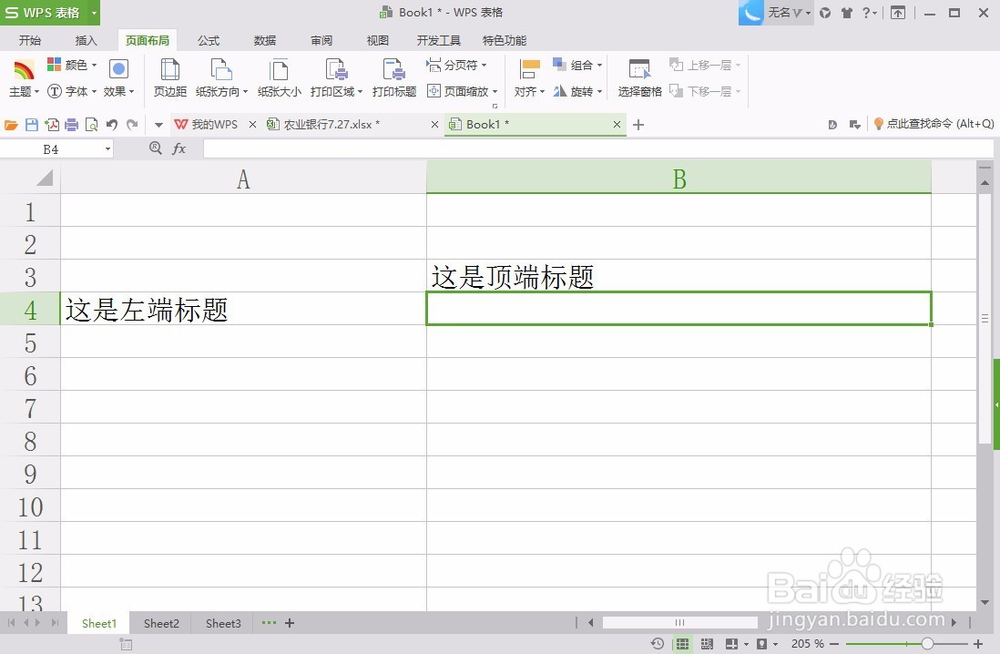Switch to Sheet2 worksheet
Image resolution: width=1000 pixels, height=654 pixels.
[160, 623]
